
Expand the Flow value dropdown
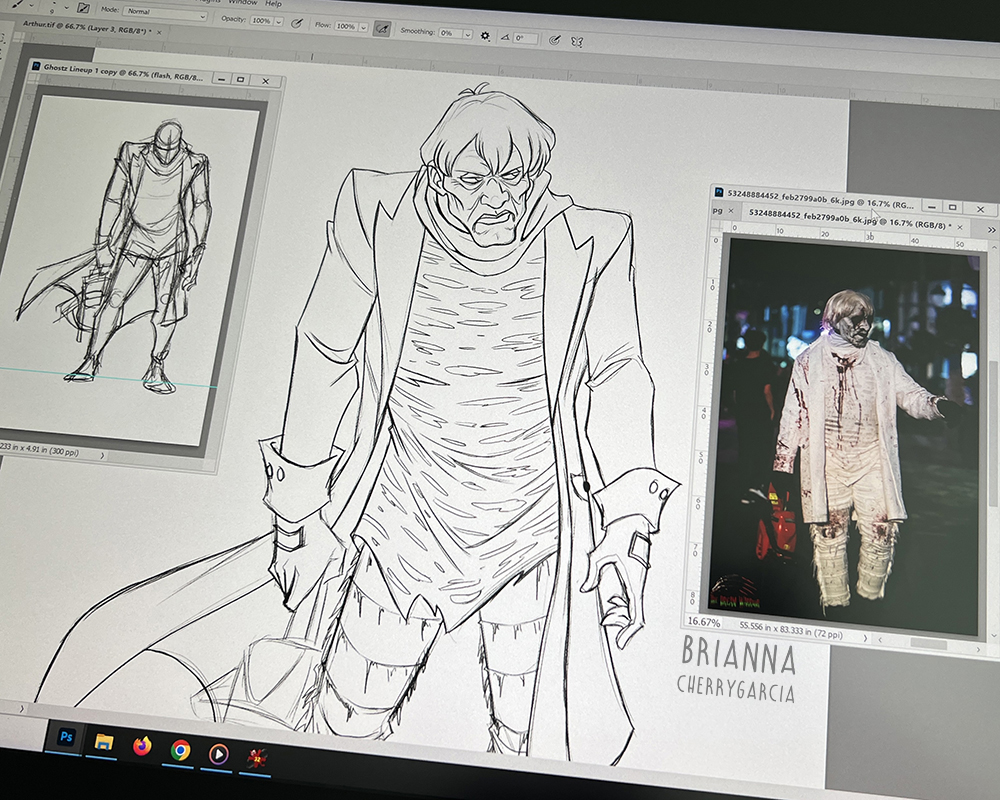(x=363, y=26)
